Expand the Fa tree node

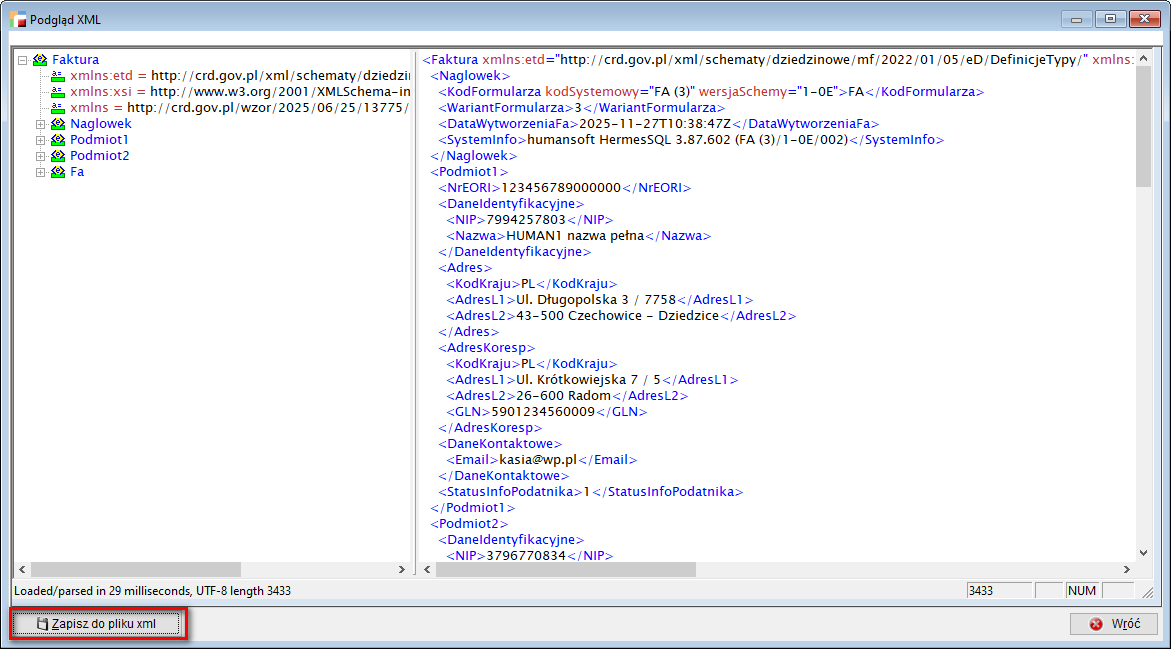pos(41,172)
